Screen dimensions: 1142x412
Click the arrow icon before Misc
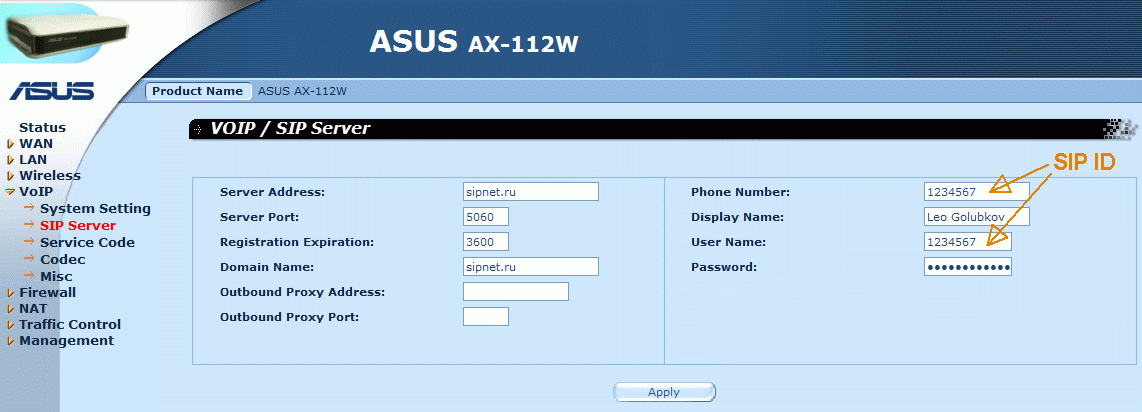28,276
